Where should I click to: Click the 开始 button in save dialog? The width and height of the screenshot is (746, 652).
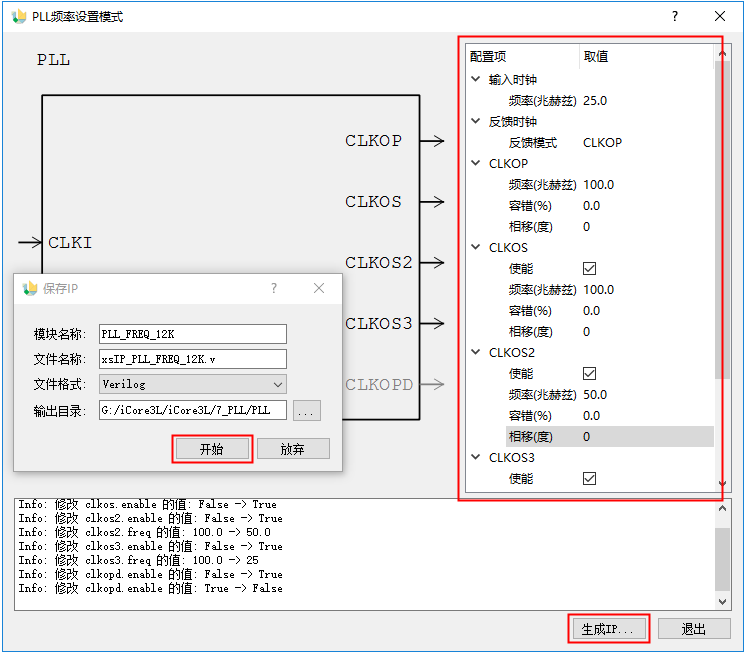(211, 449)
